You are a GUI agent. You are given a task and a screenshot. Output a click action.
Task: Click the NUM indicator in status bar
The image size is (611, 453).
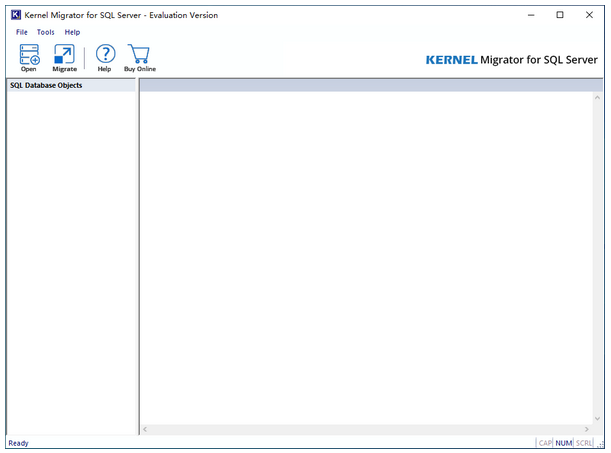point(563,443)
